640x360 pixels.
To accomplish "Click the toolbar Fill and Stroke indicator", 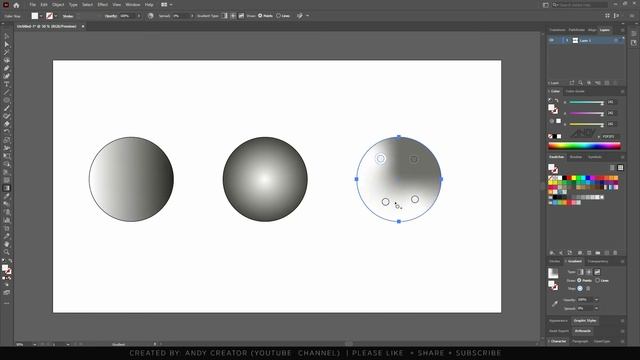I will [x=7, y=269].
